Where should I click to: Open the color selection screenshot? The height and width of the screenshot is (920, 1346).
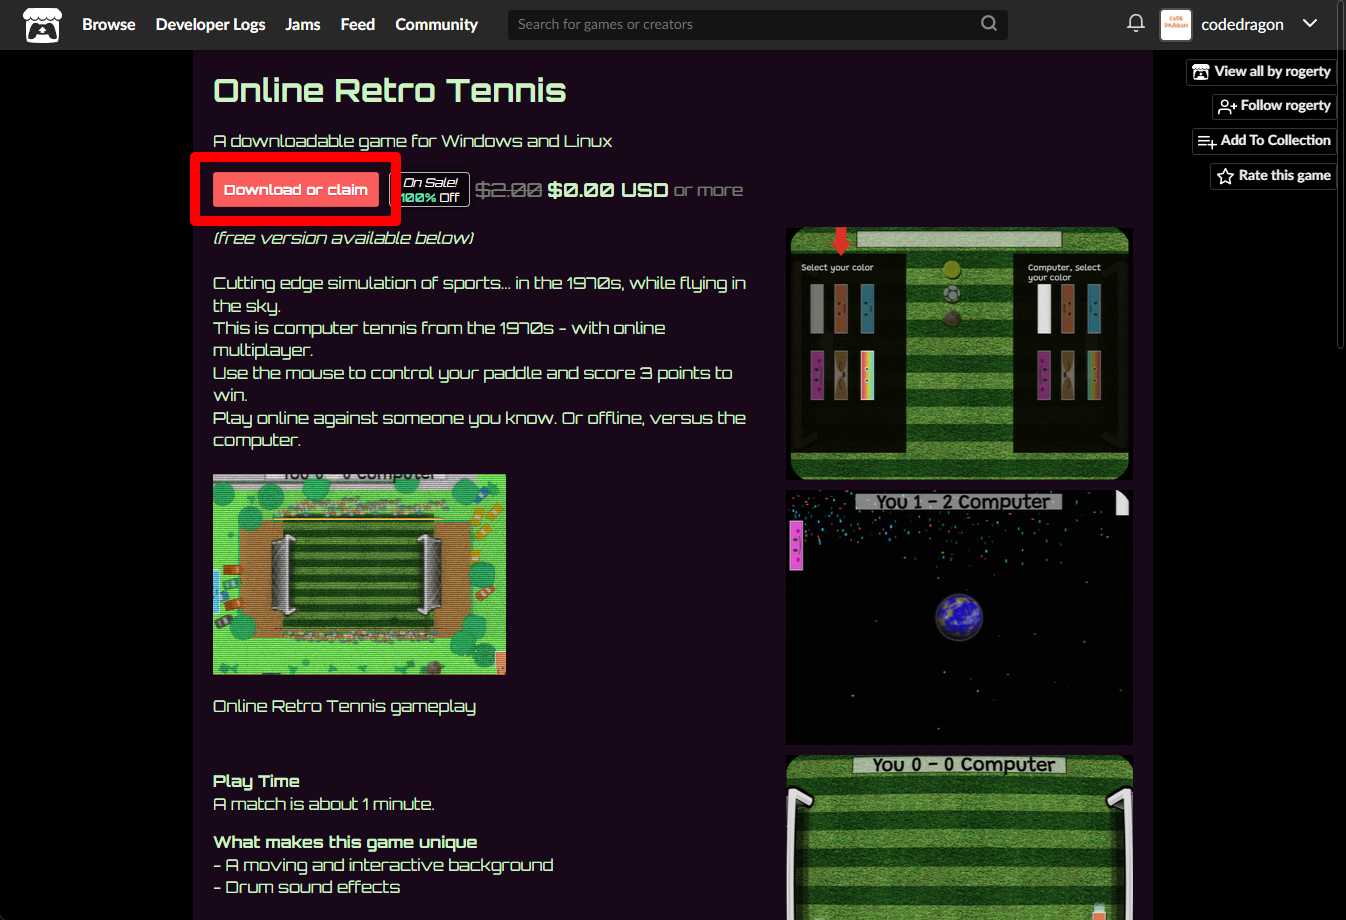[960, 354]
